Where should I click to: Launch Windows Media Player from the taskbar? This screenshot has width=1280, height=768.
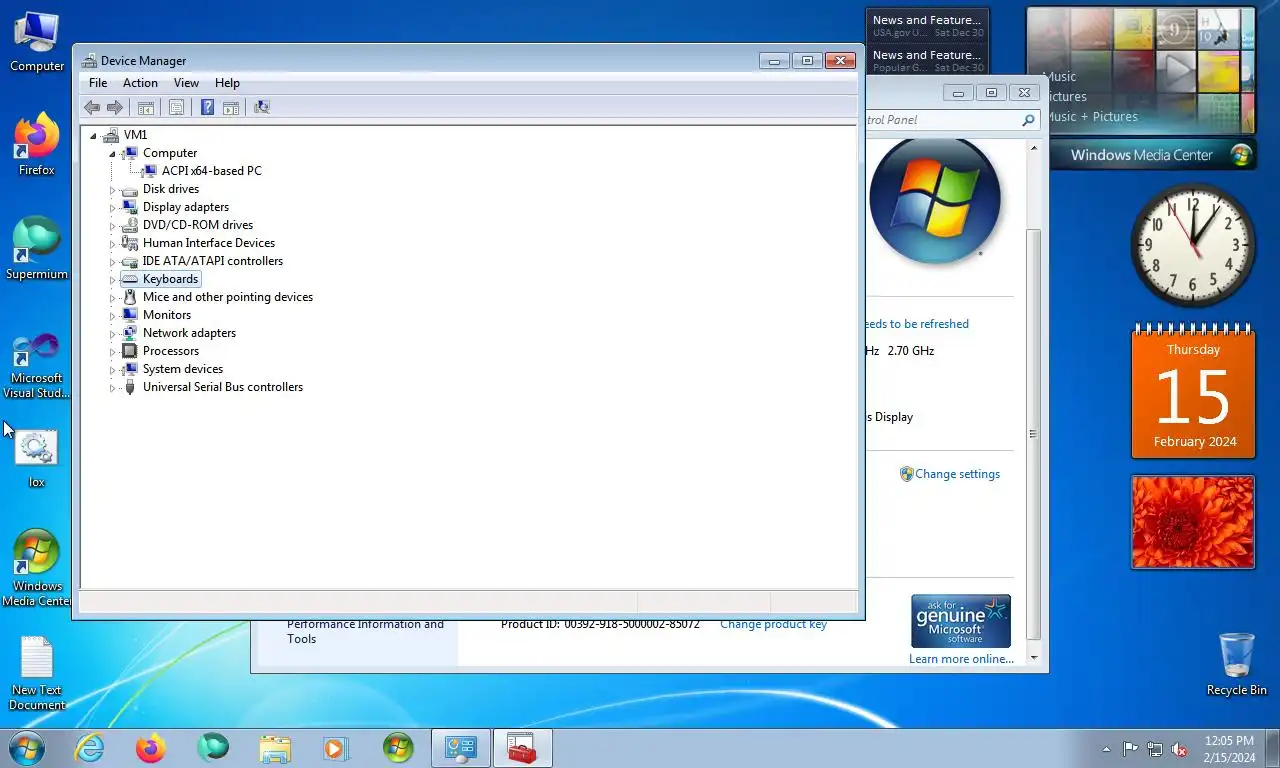point(335,748)
